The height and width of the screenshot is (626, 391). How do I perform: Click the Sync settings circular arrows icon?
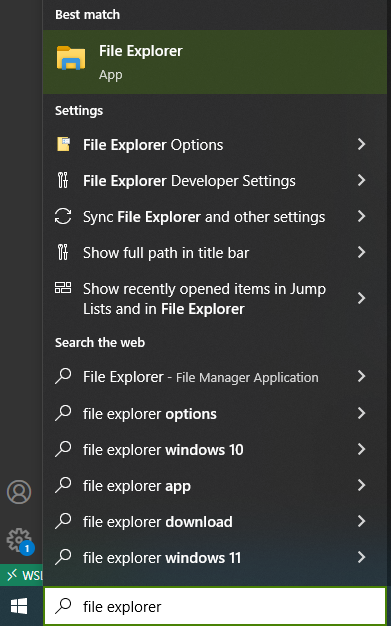pos(63,216)
